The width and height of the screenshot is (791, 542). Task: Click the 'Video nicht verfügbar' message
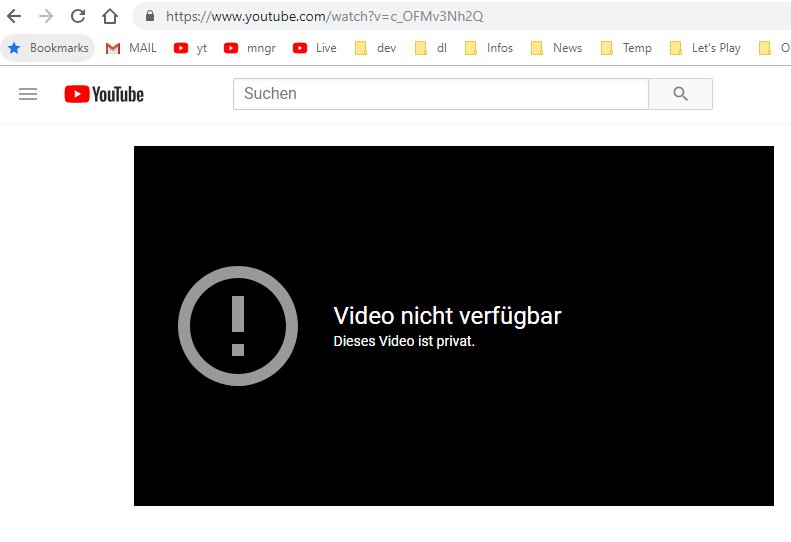(x=447, y=316)
